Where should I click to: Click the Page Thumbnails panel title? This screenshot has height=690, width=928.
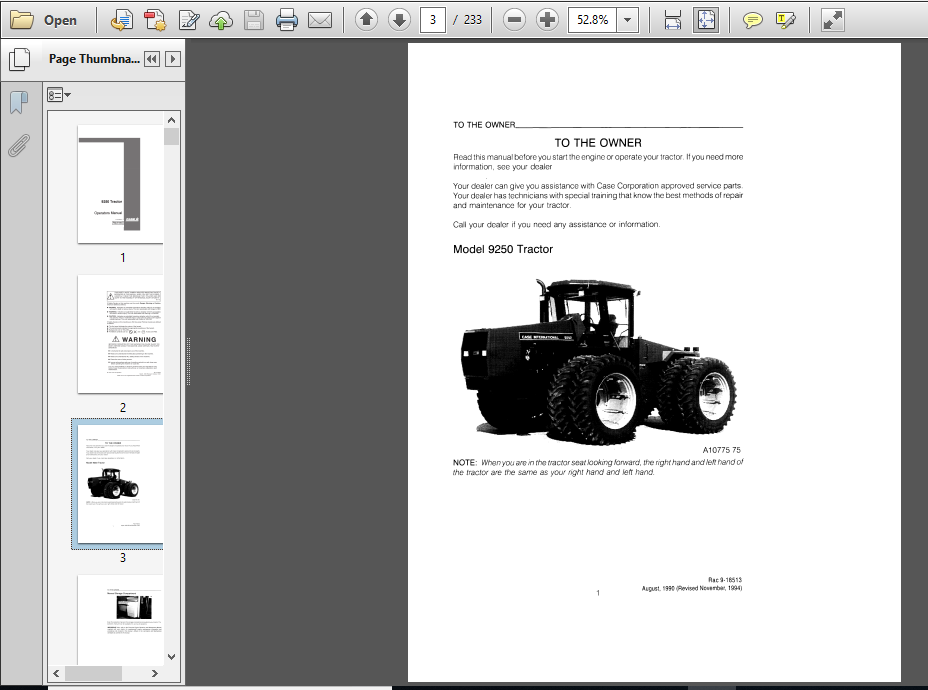coord(94,59)
